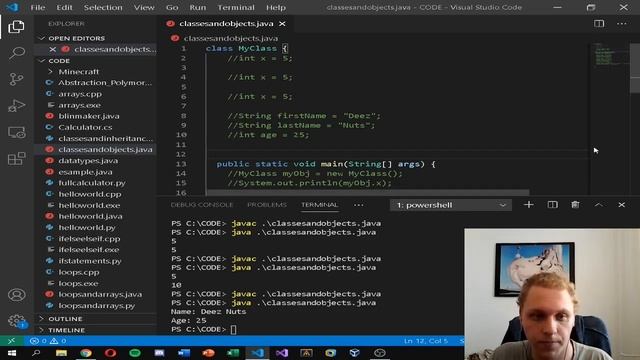Open errors and warnings status indicator
640x360 pixels.
48,340
